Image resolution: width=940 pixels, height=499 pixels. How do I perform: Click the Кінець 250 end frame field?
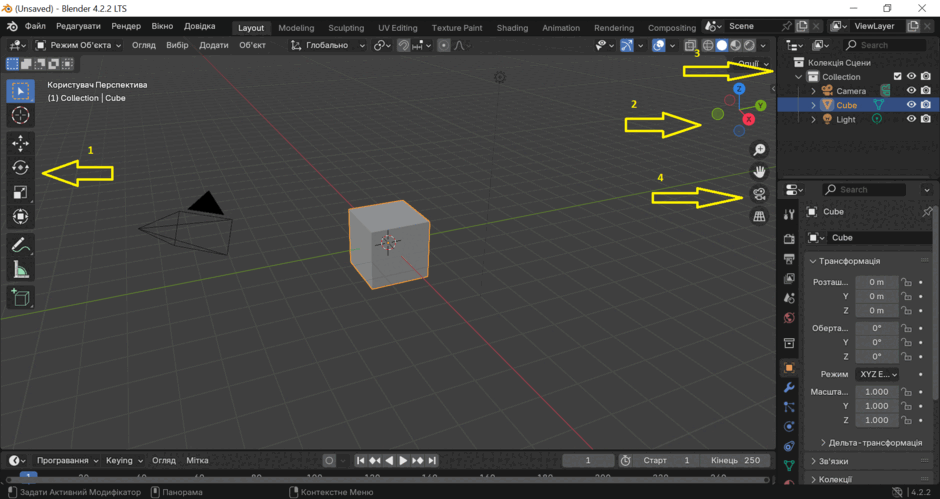coord(736,461)
